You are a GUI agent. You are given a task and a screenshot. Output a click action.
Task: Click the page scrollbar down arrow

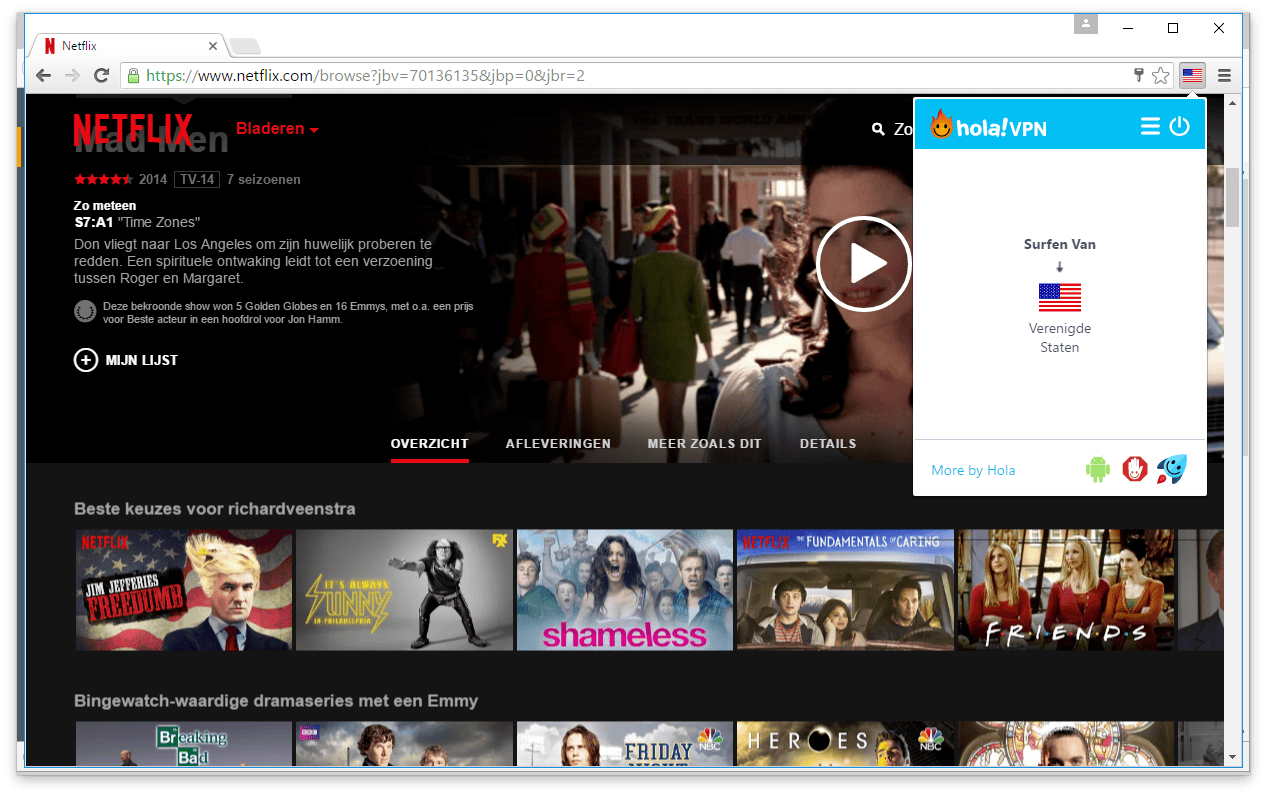[1232, 758]
